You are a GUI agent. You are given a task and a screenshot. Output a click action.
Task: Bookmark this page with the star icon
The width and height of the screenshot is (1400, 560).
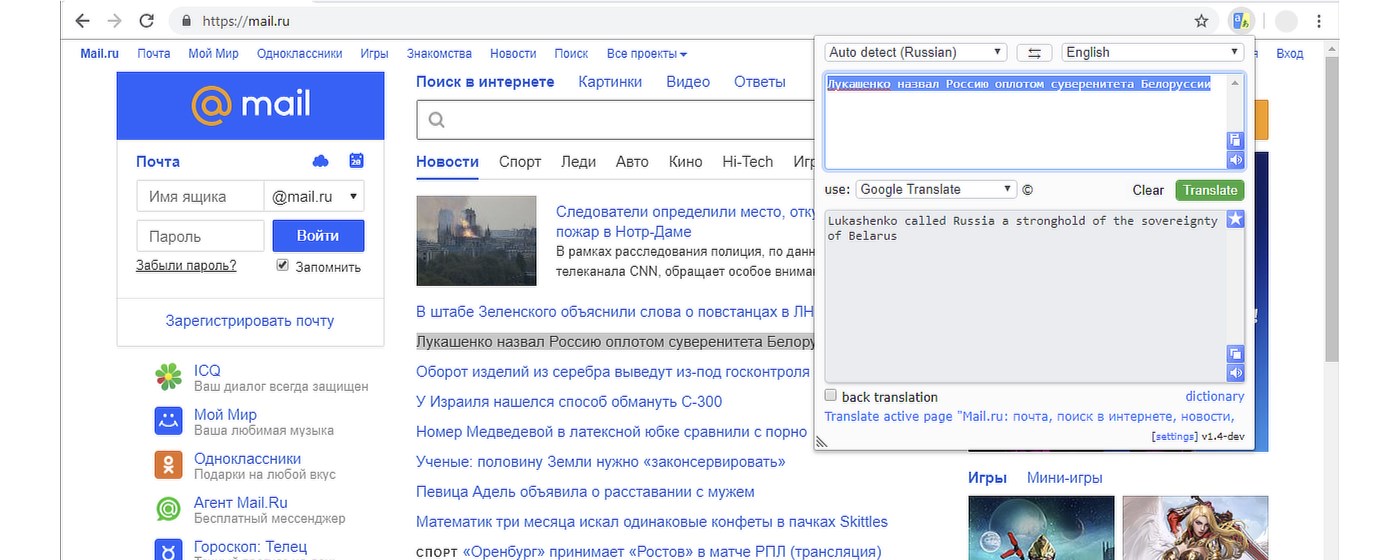coord(1201,20)
